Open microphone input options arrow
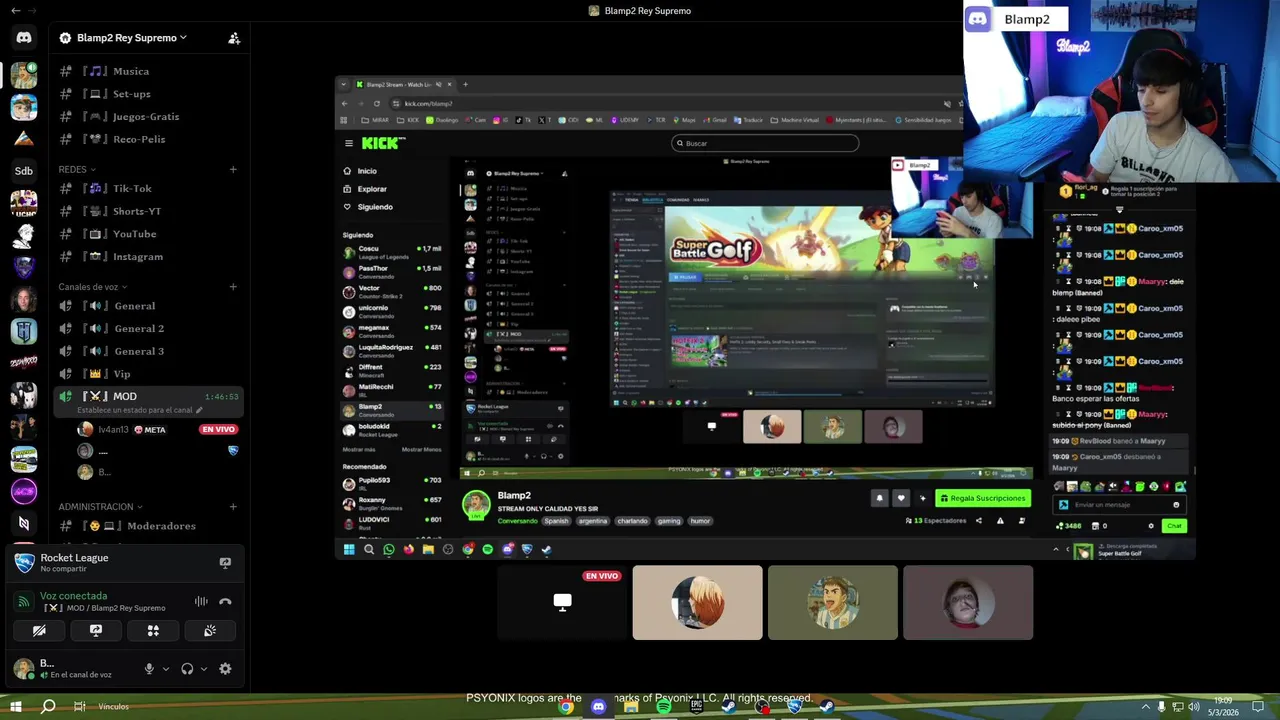The height and width of the screenshot is (720, 1280). (165, 669)
